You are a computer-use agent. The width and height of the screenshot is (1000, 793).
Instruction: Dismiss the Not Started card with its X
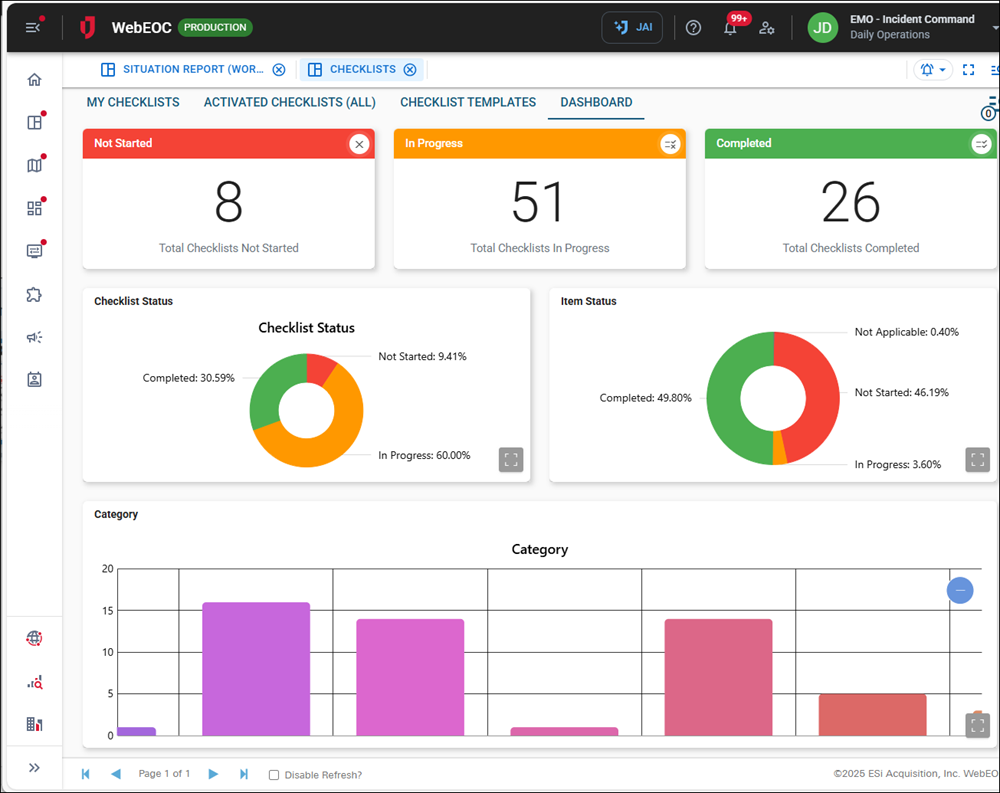click(359, 144)
